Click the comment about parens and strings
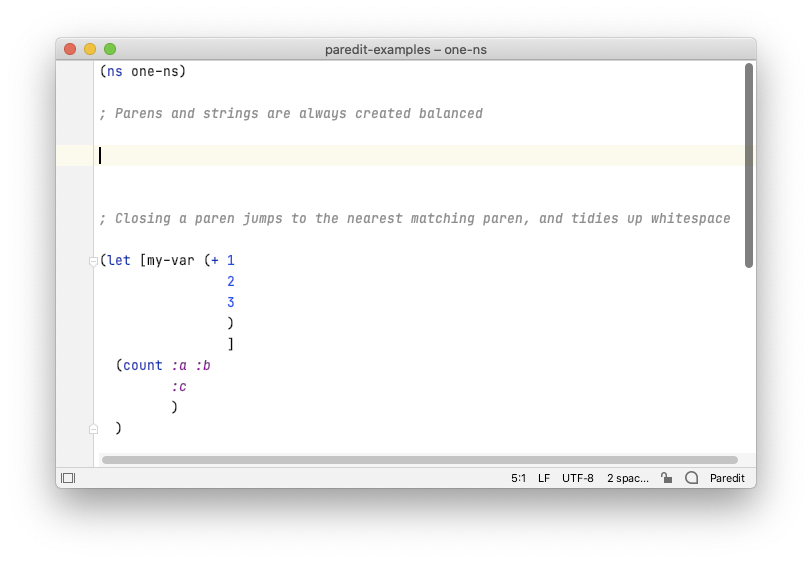This screenshot has width=812, height=562. [291, 113]
